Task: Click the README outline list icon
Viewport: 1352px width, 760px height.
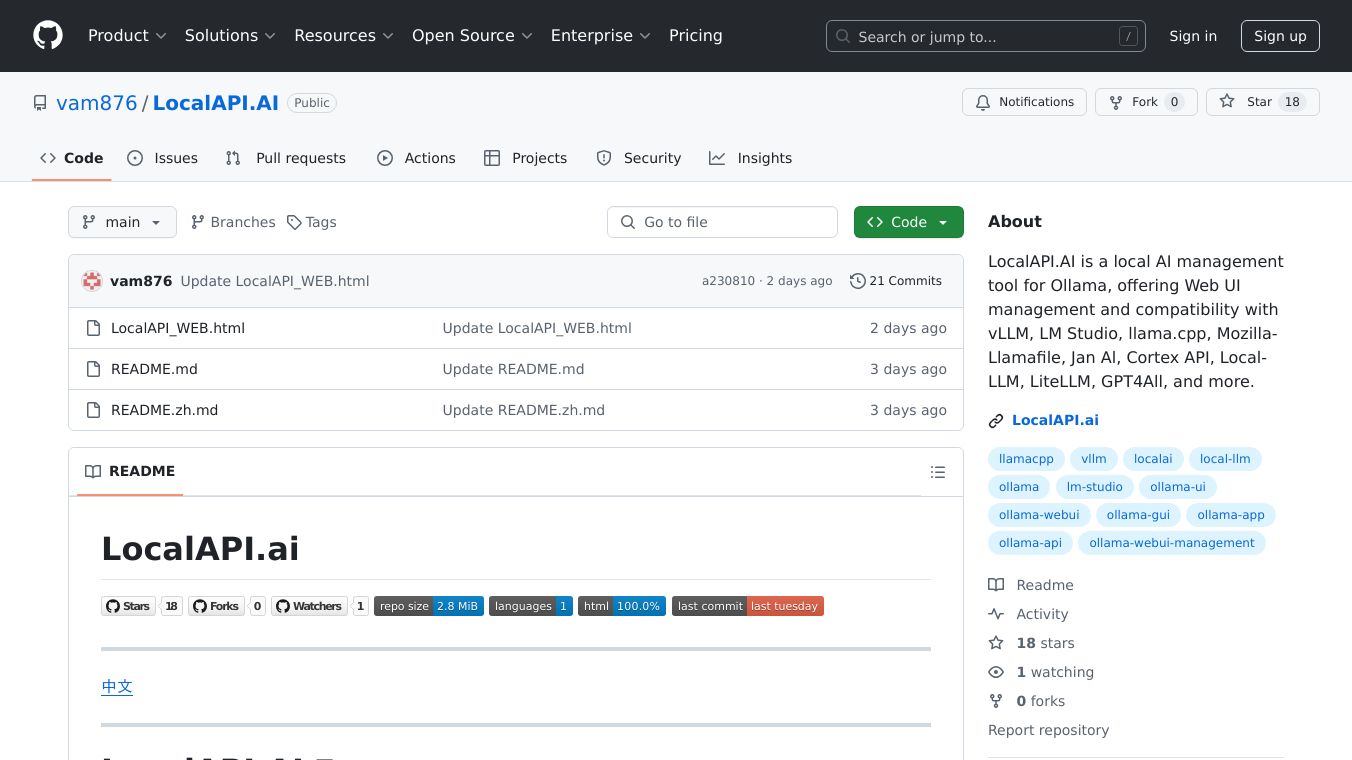Action: [x=937, y=472]
